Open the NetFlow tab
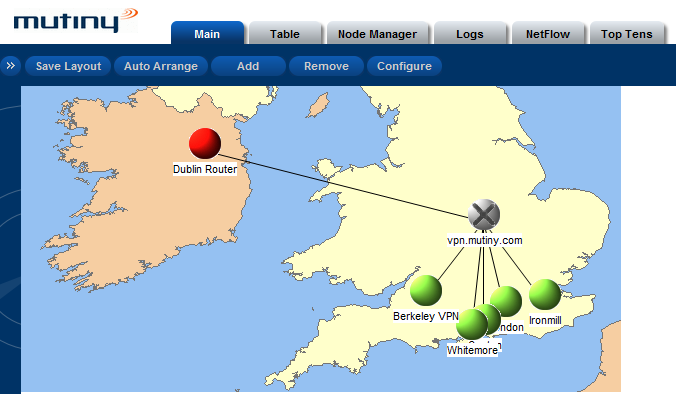The width and height of the screenshot is (676, 394). tap(548, 34)
